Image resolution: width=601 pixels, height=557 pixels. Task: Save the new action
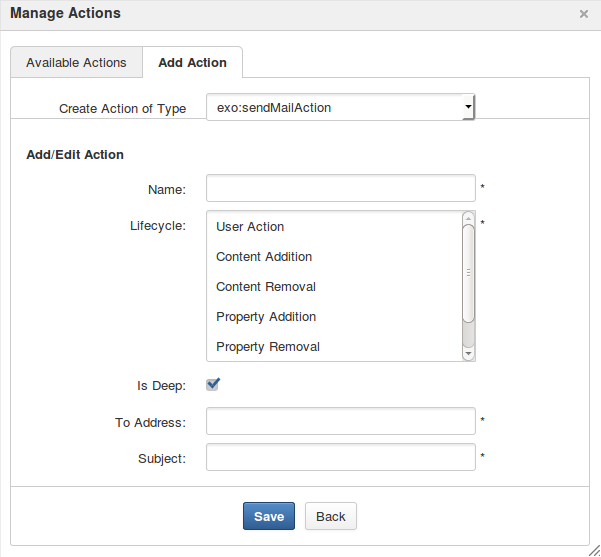269,516
